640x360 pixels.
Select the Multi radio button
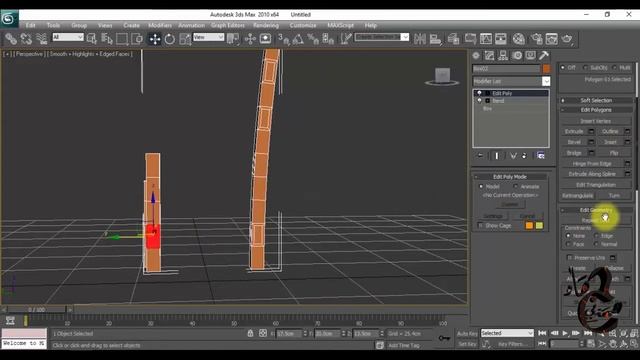(614, 67)
